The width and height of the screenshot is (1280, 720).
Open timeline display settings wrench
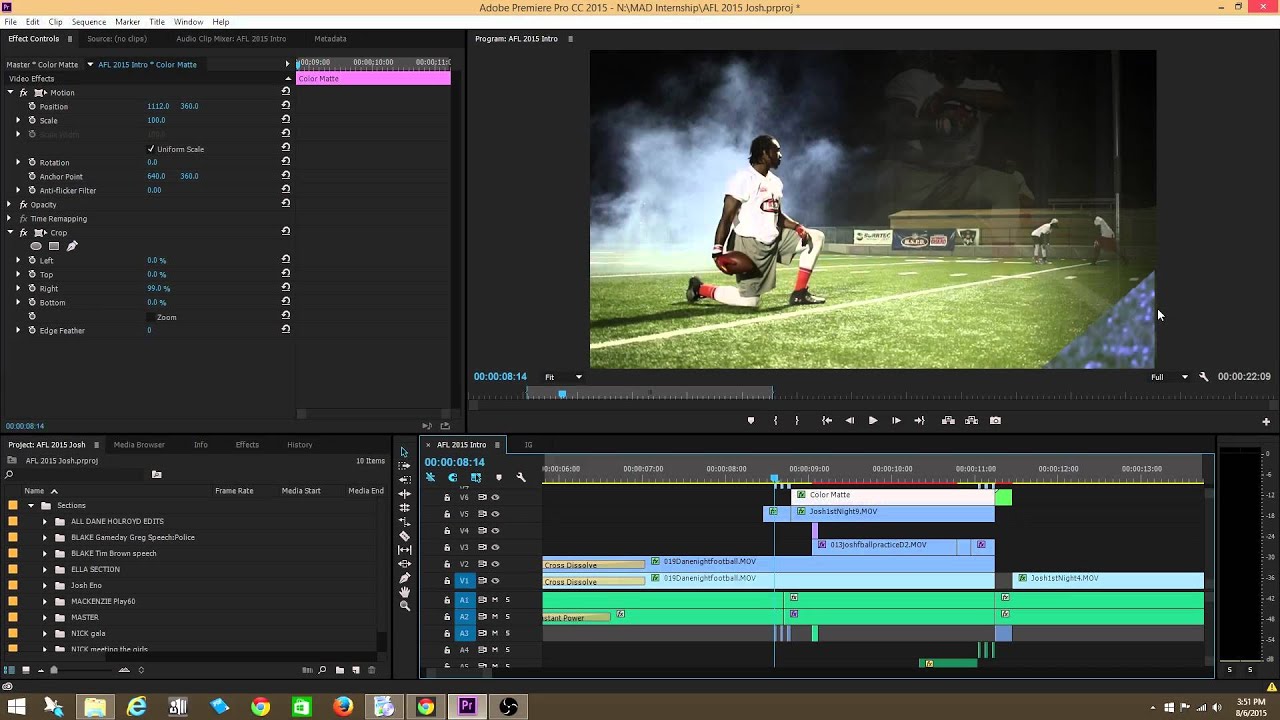pos(521,477)
